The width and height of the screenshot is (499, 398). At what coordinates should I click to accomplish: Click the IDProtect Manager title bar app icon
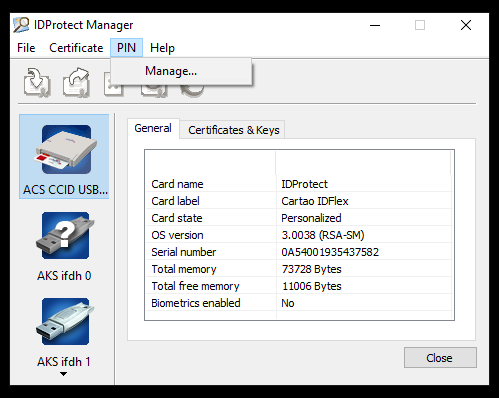21,25
